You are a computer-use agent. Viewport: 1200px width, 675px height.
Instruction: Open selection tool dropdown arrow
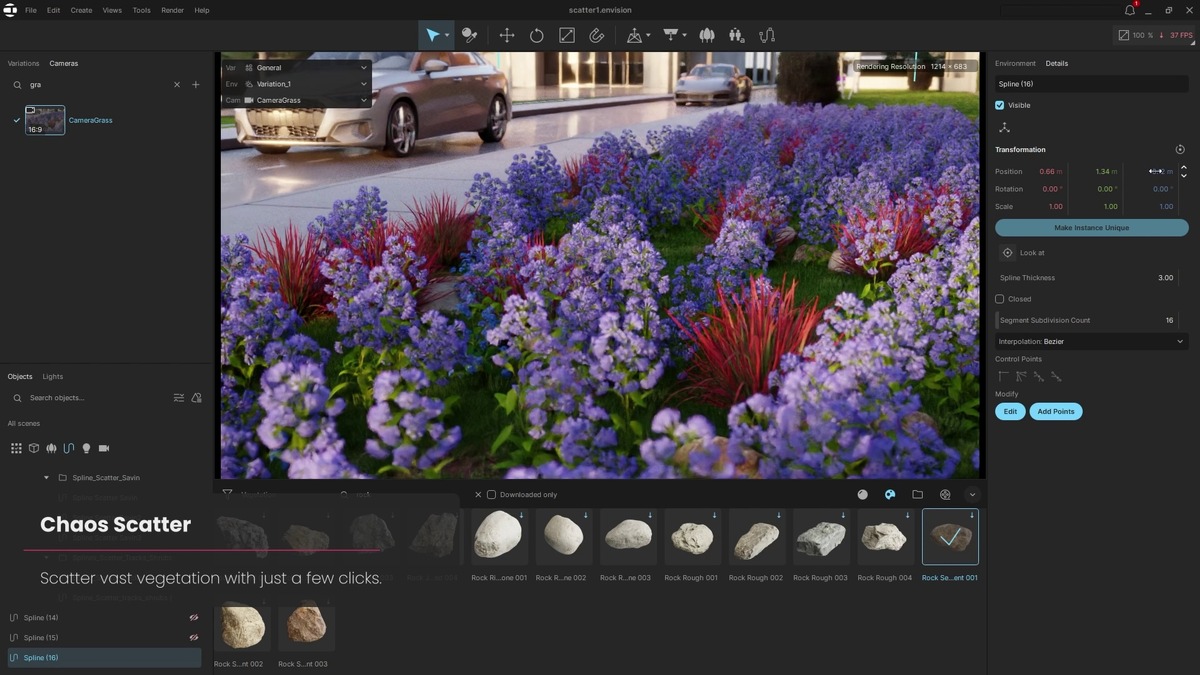tap(447, 35)
